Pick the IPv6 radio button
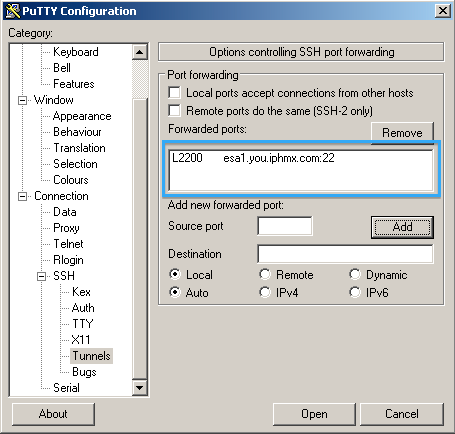Viewport: 455px width, 434px height. pos(355,292)
